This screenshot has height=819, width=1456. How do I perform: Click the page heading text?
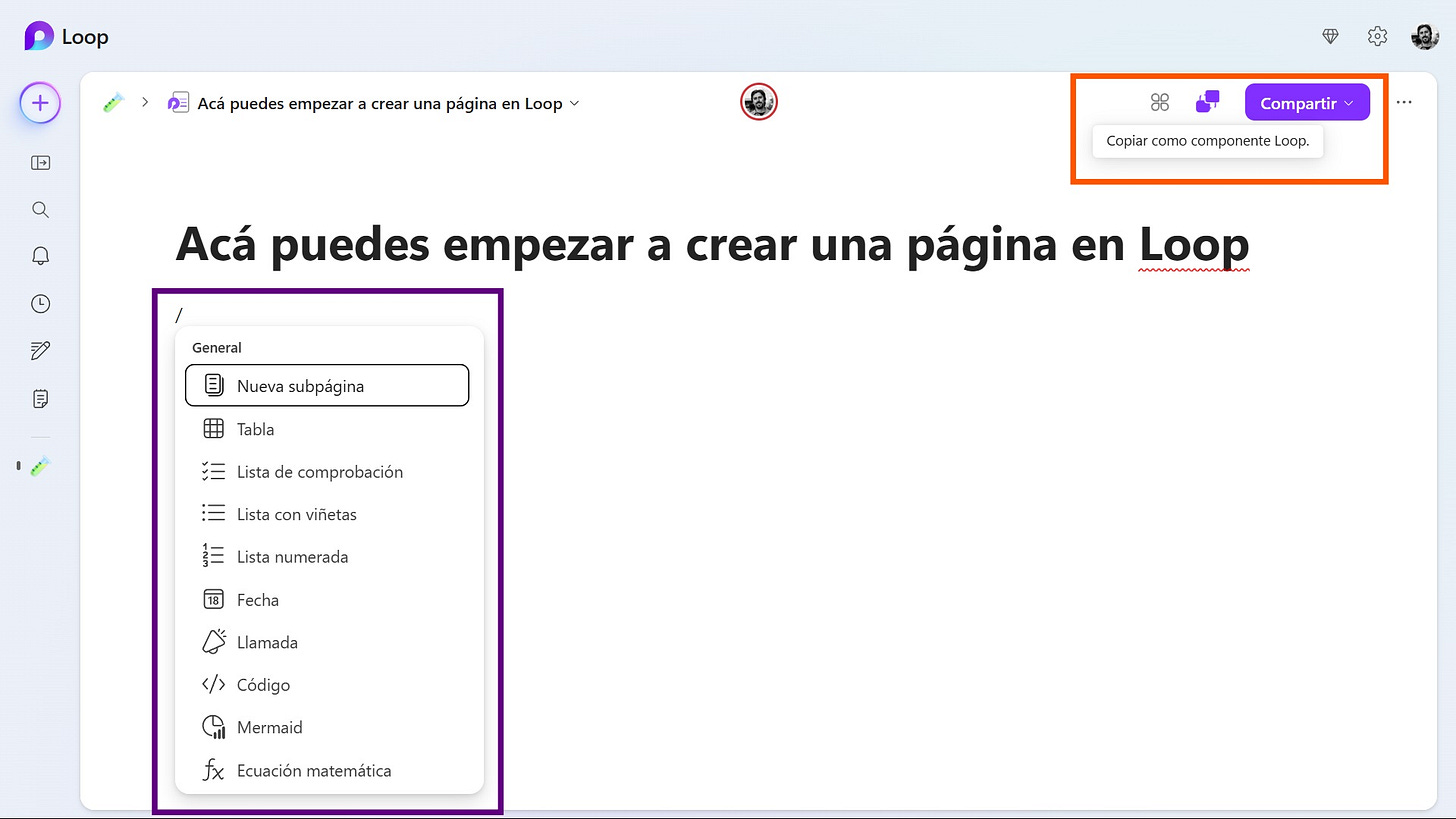tap(712, 245)
